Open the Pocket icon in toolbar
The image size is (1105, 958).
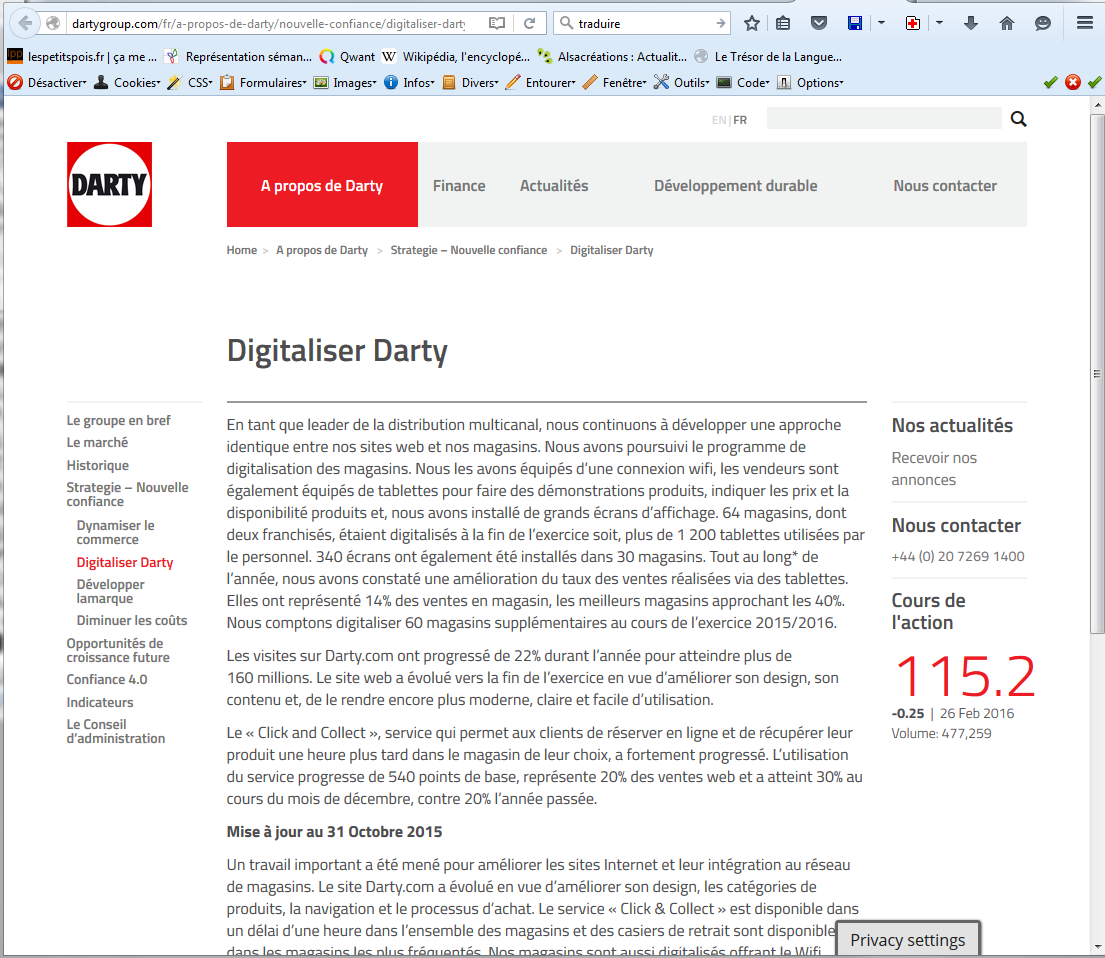818,23
